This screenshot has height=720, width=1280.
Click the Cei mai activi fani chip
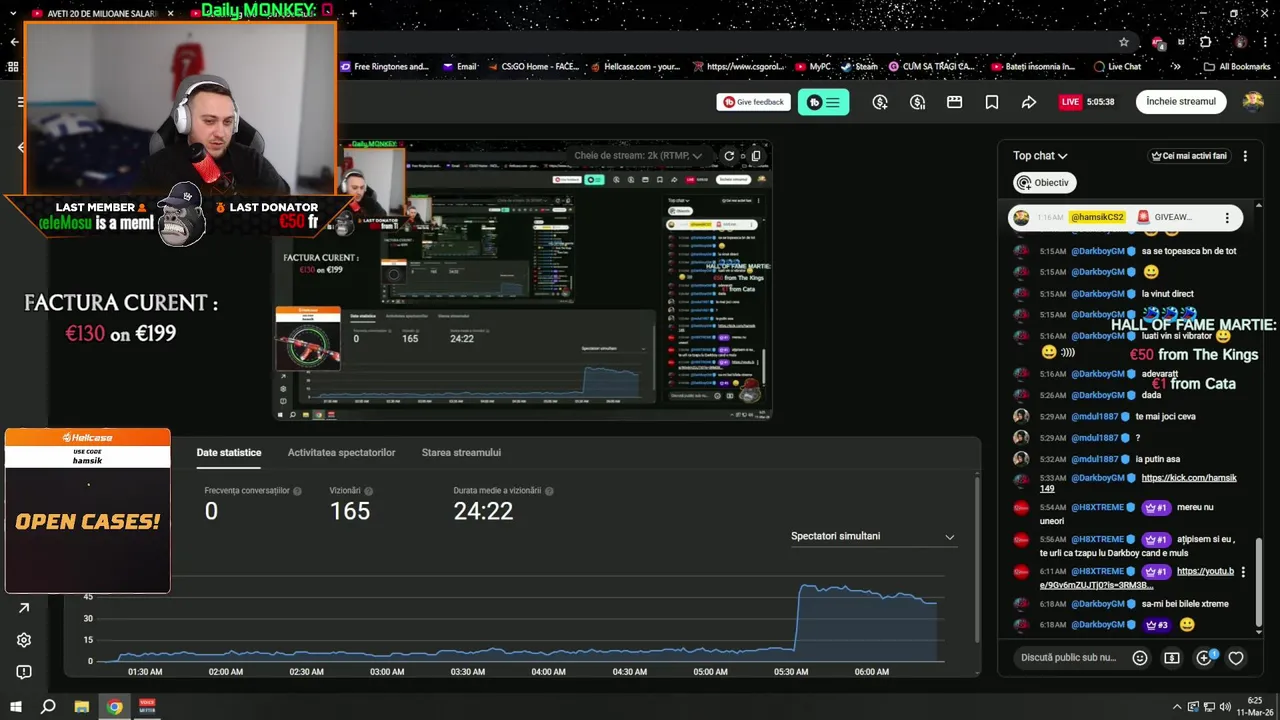pos(1189,156)
